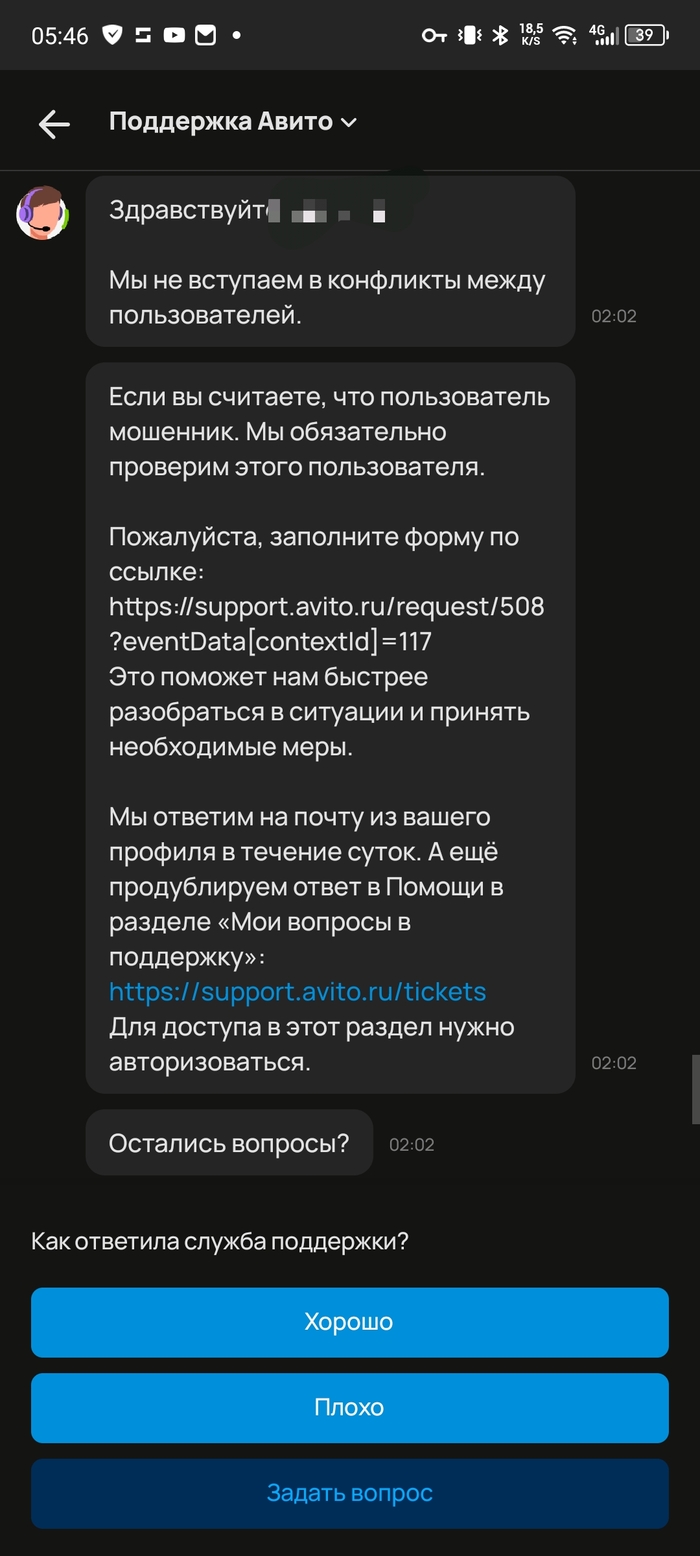The width and height of the screenshot is (700, 1556).
Task: Rate support response as Плохо
Action: (349, 1407)
